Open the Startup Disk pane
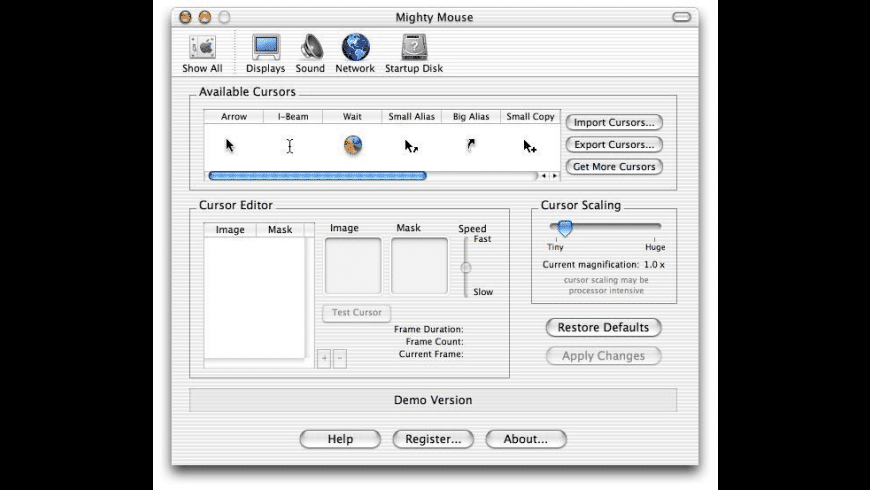This screenshot has width=870, height=490. coord(414,54)
